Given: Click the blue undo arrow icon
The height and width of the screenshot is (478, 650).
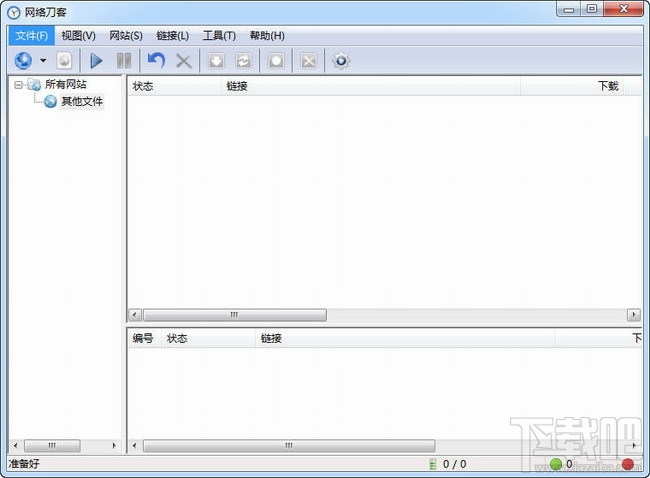Looking at the screenshot, I should click(156, 61).
